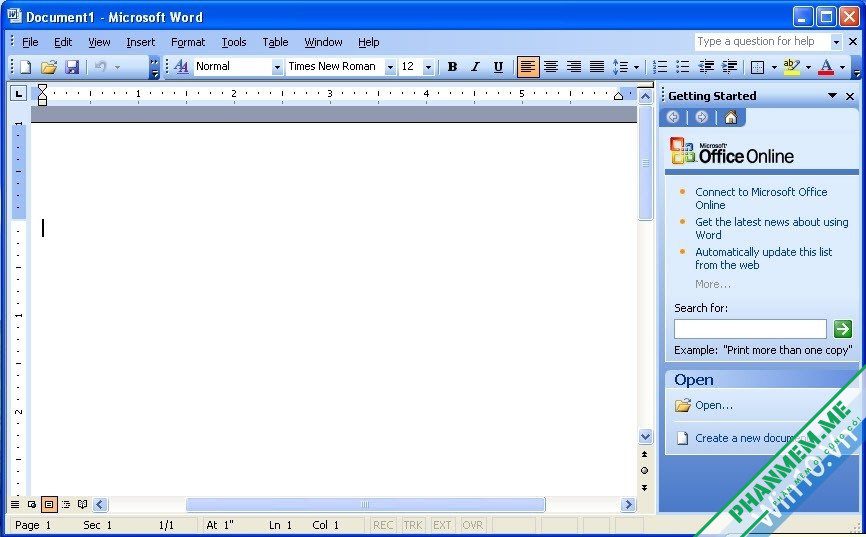Open the Insert menu
866x537 pixels.
tap(141, 42)
